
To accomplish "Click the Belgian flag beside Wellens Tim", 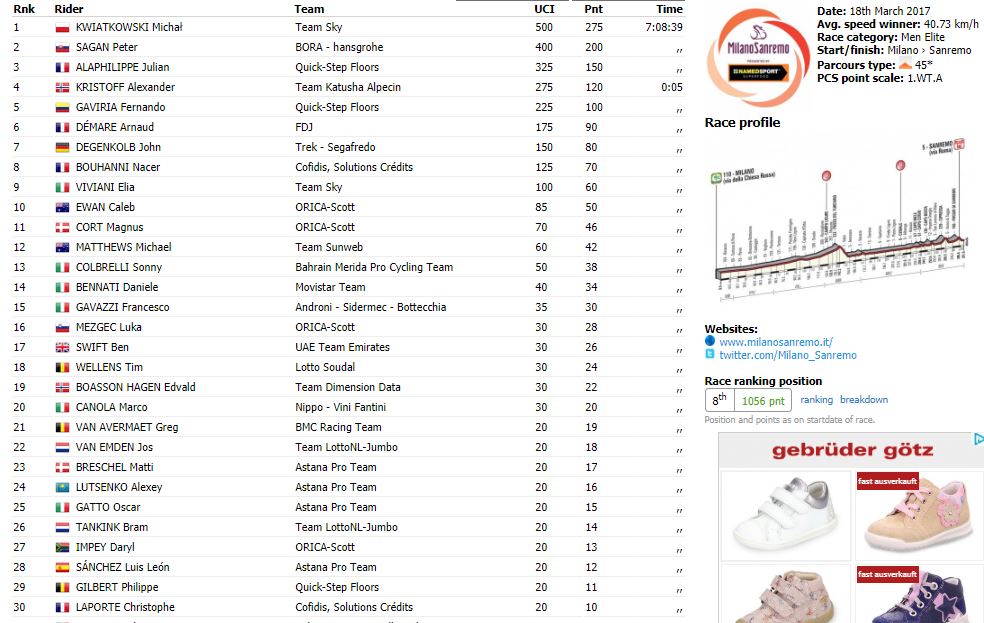I will [x=62, y=368].
